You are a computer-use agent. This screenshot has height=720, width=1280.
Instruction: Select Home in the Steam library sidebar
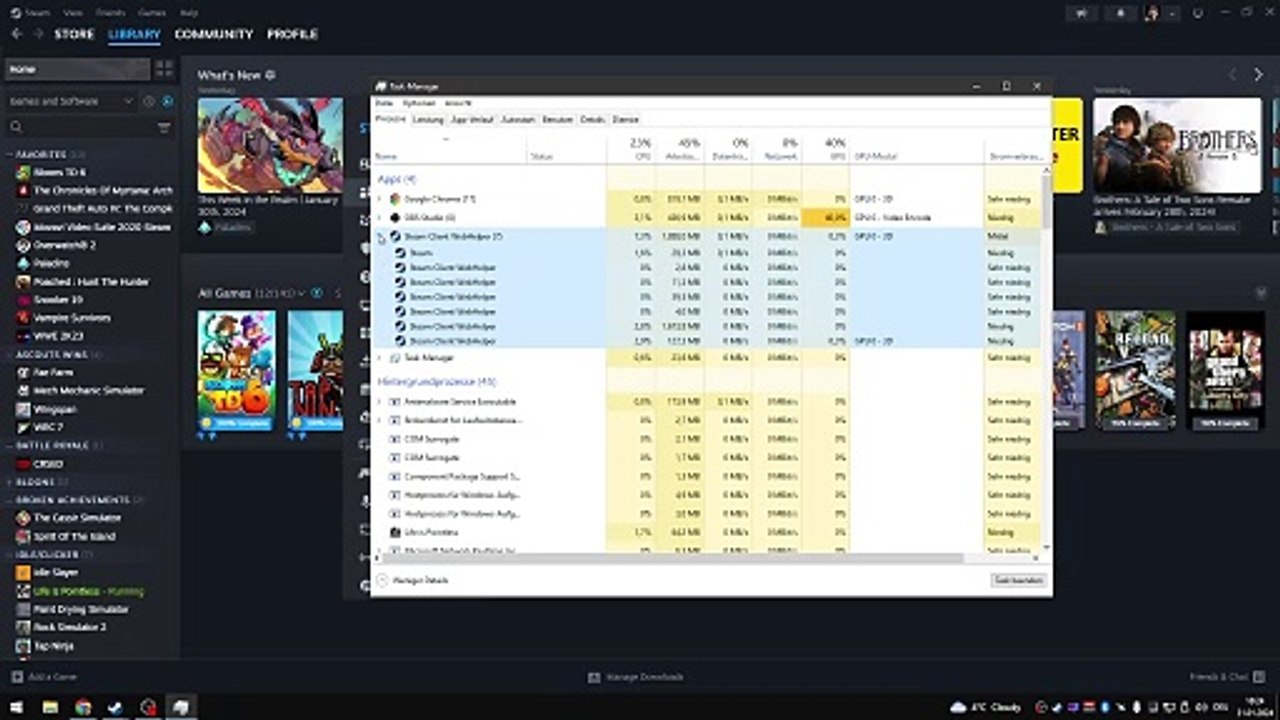point(77,69)
